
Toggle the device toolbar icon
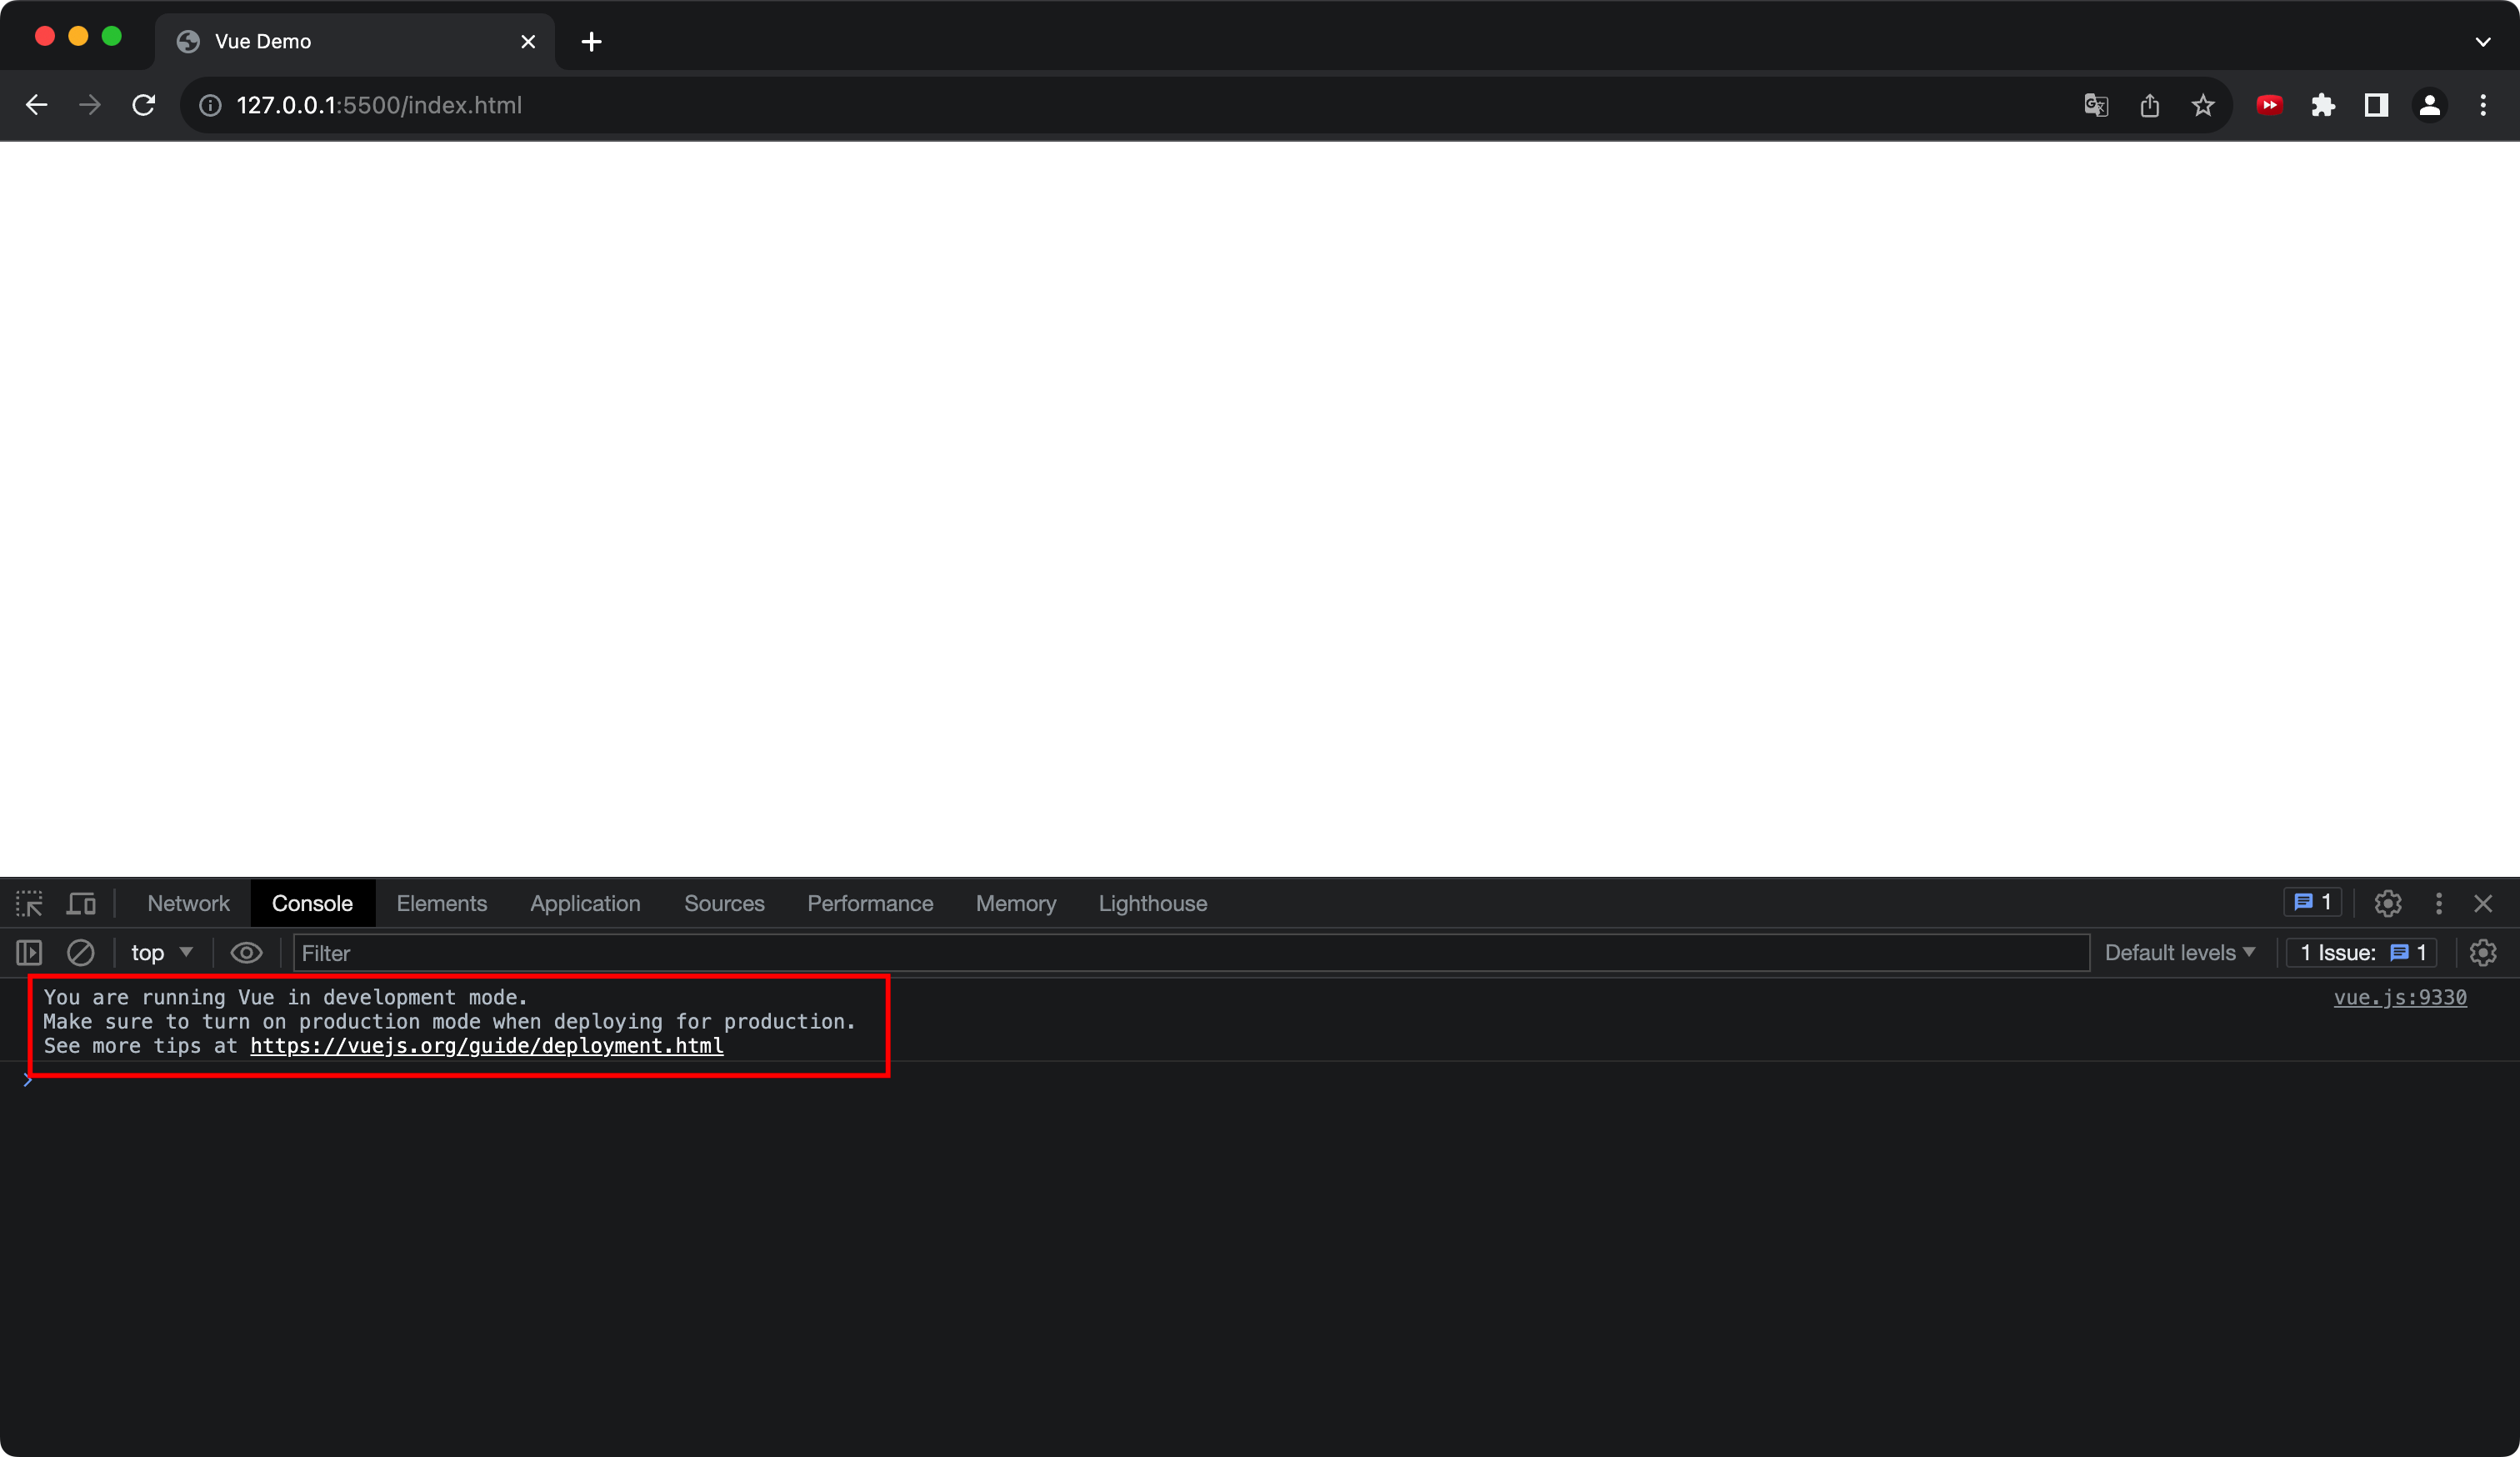click(x=81, y=904)
